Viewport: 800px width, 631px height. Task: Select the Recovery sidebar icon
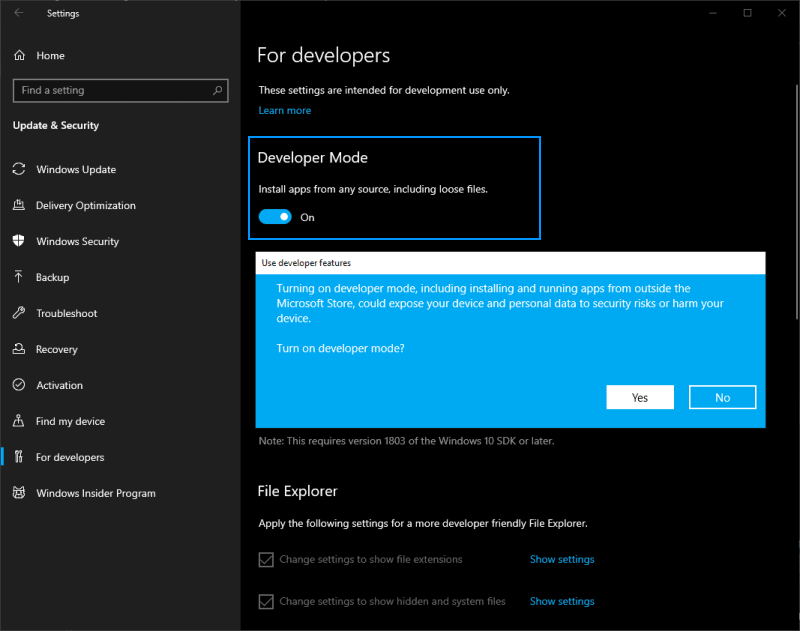point(19,349)
